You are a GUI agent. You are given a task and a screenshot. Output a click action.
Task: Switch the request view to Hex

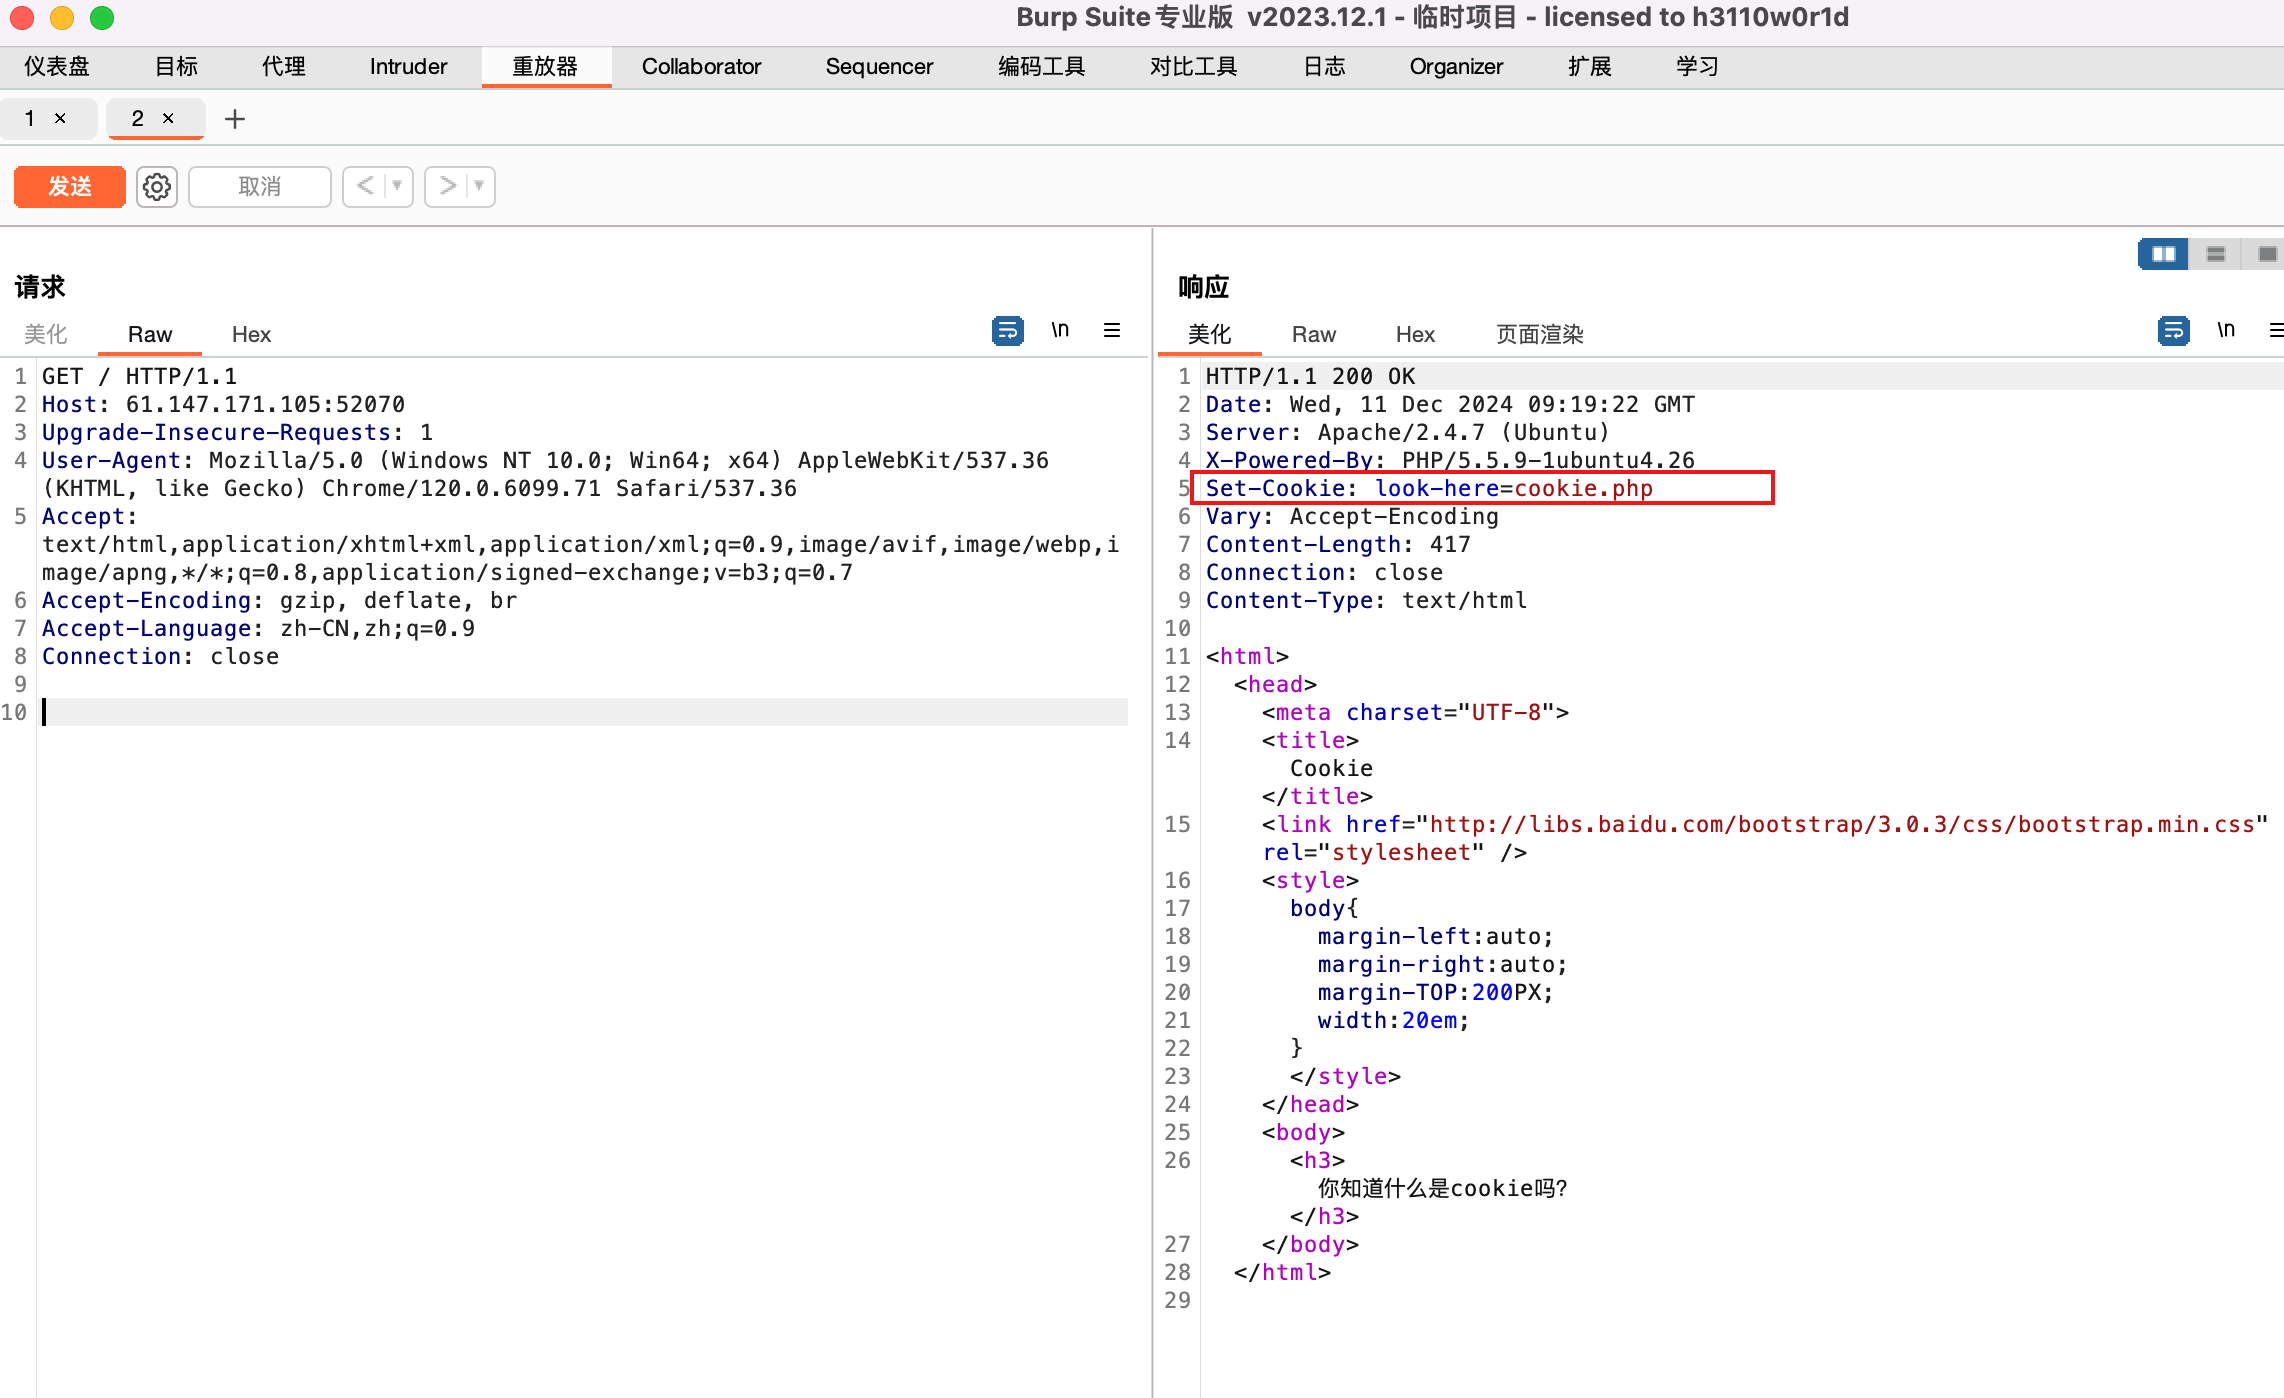(x=251, y=334)
